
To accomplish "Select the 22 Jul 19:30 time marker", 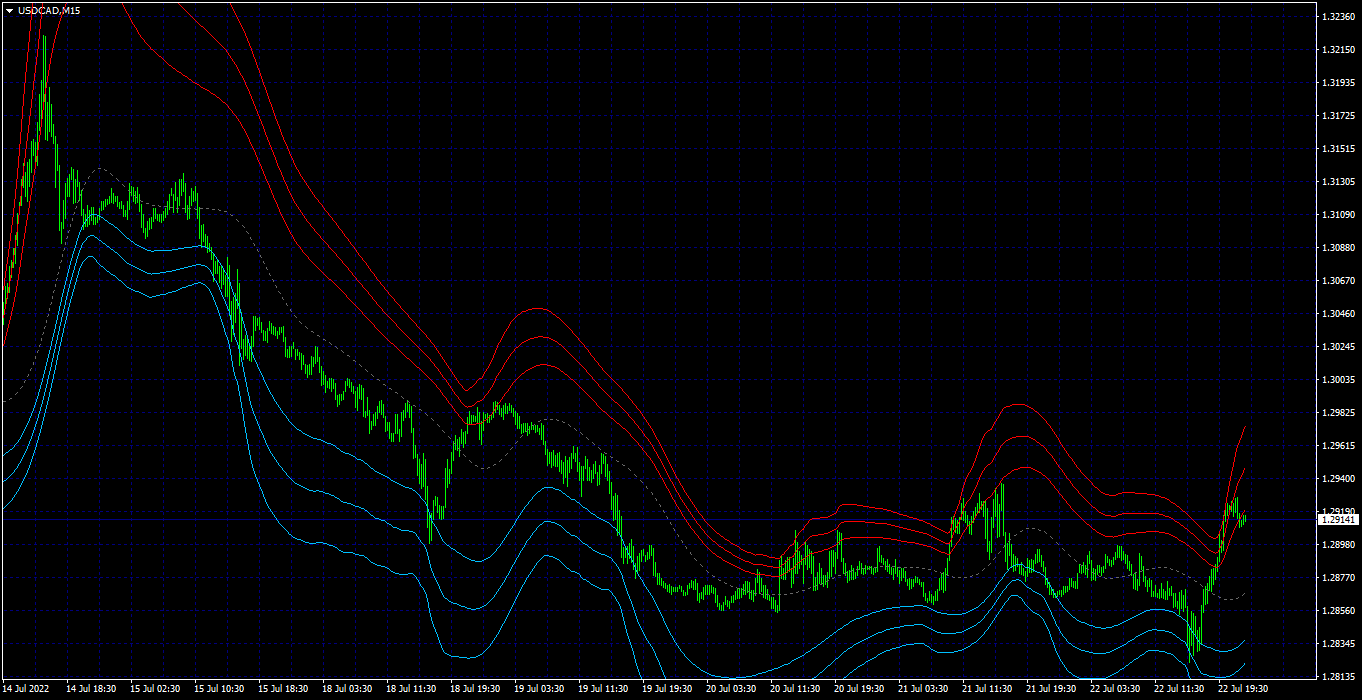I will [1243, 689].
